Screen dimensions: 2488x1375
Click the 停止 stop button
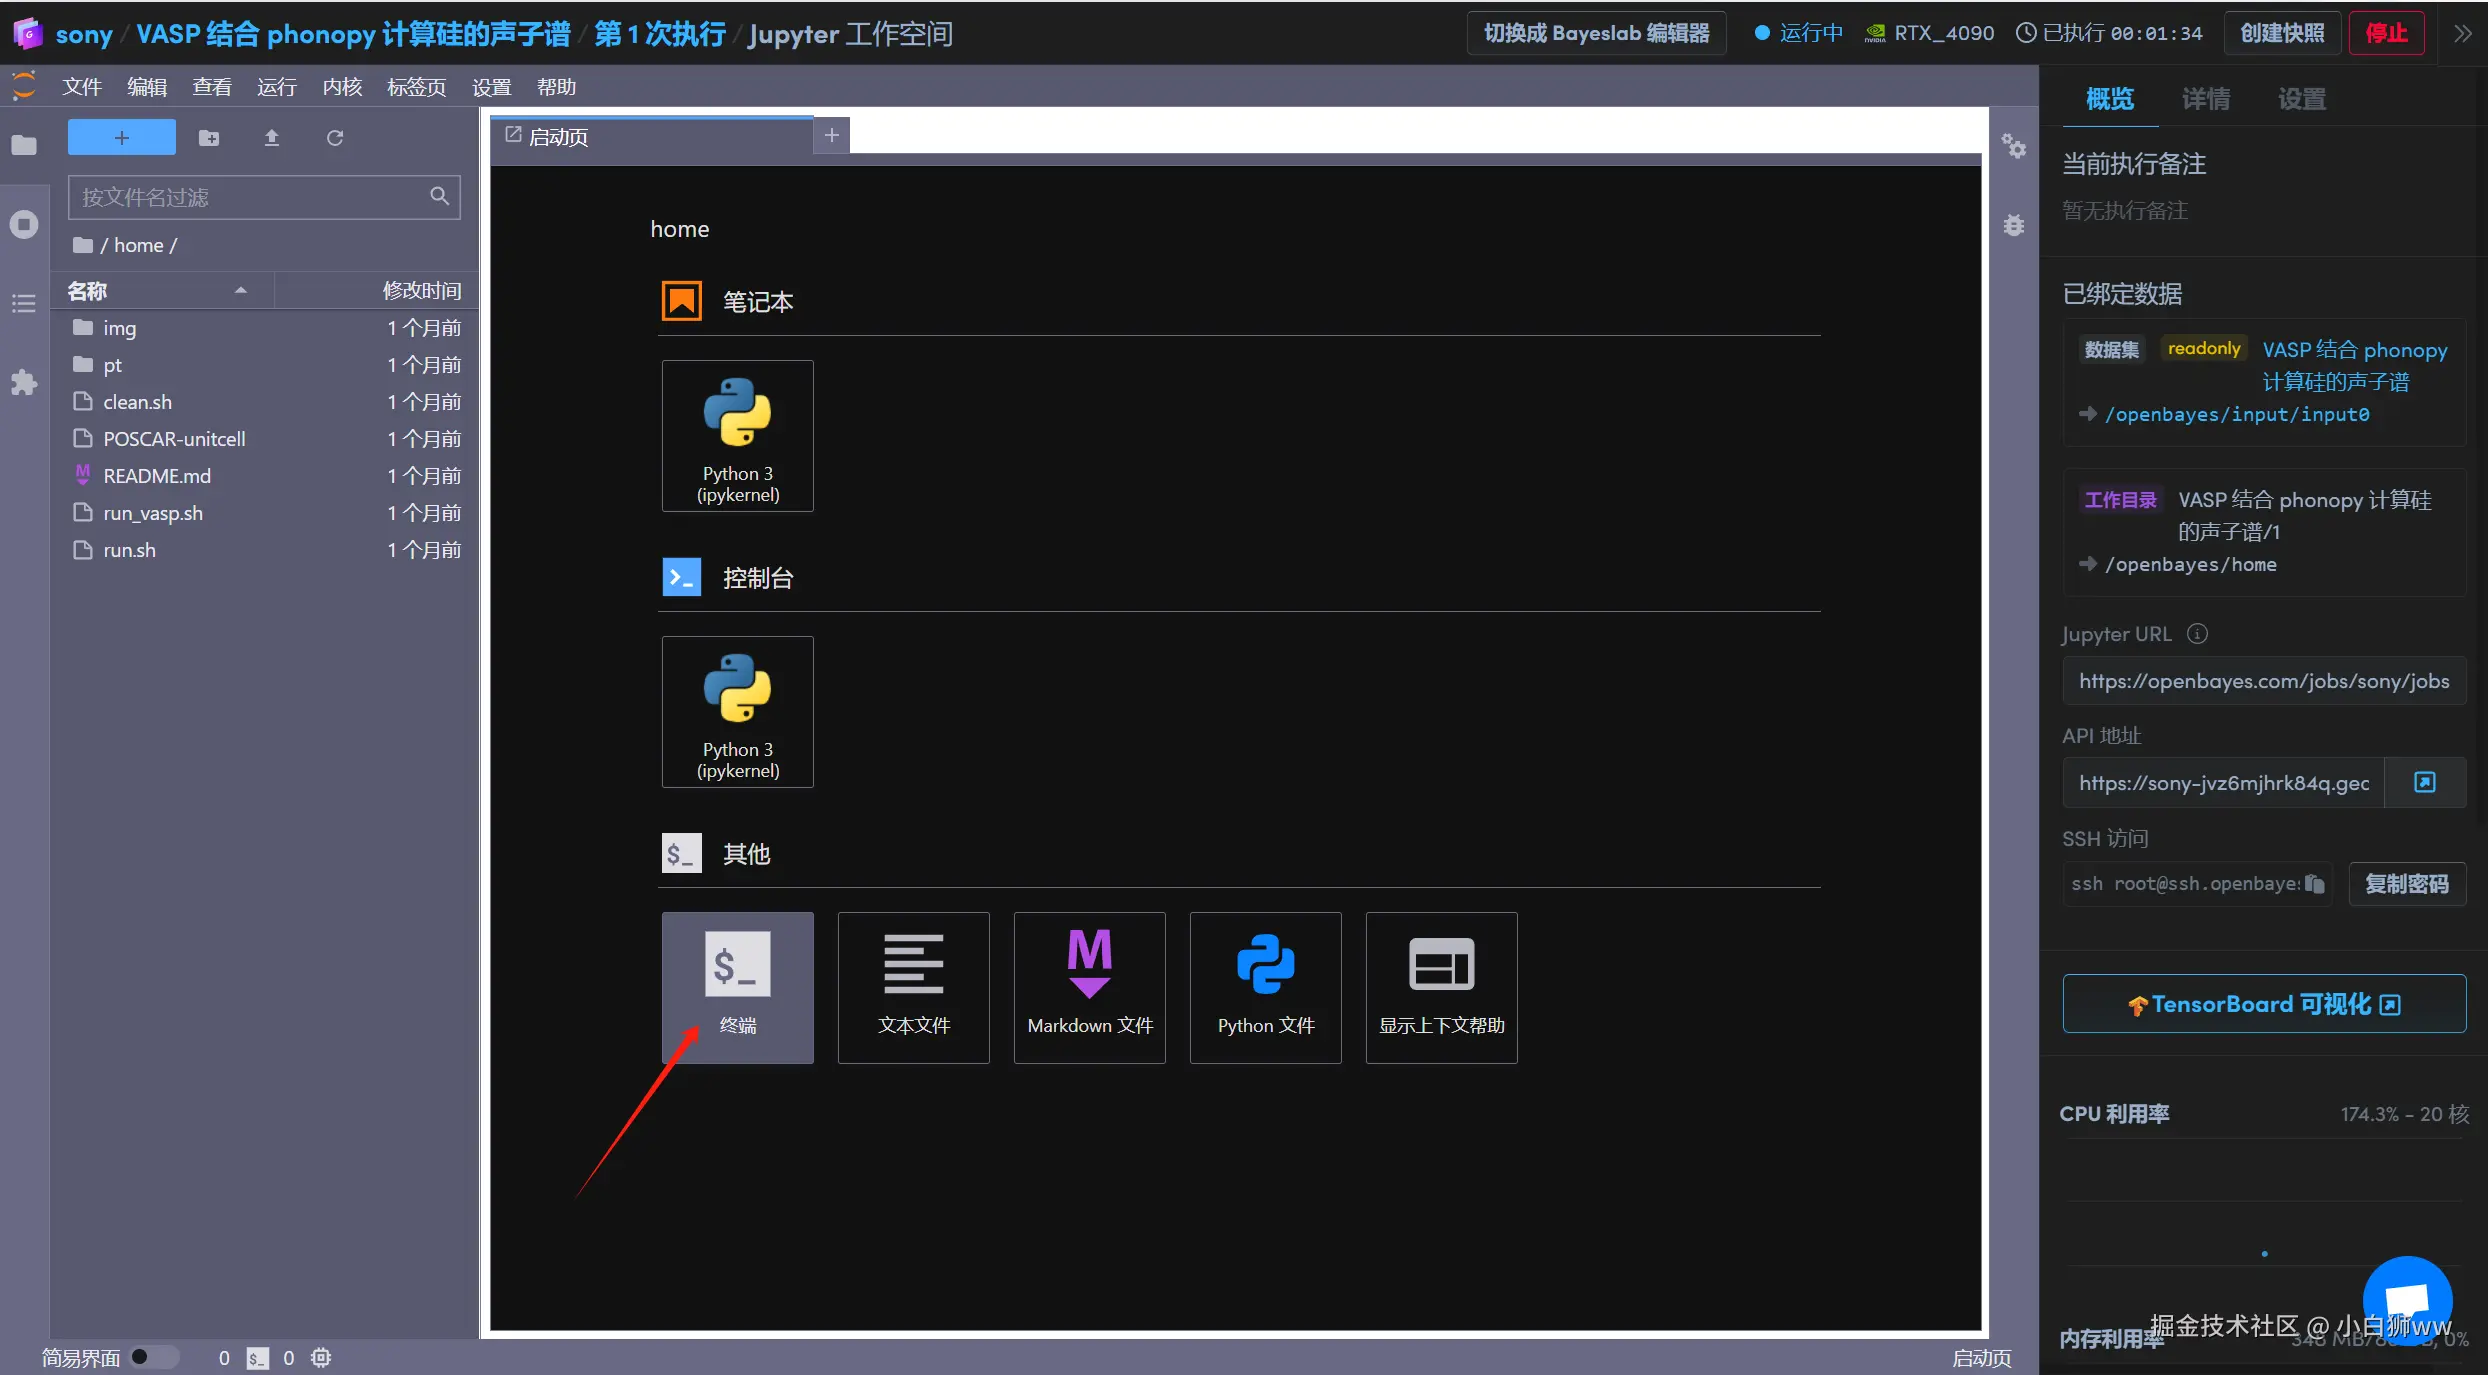[2386, 33]
